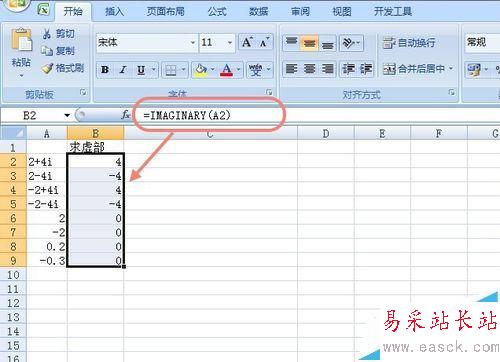Toggle bold formatting
Image resolution: width=500 pixels, height=362 pixels.
click(x=105, y=70)
